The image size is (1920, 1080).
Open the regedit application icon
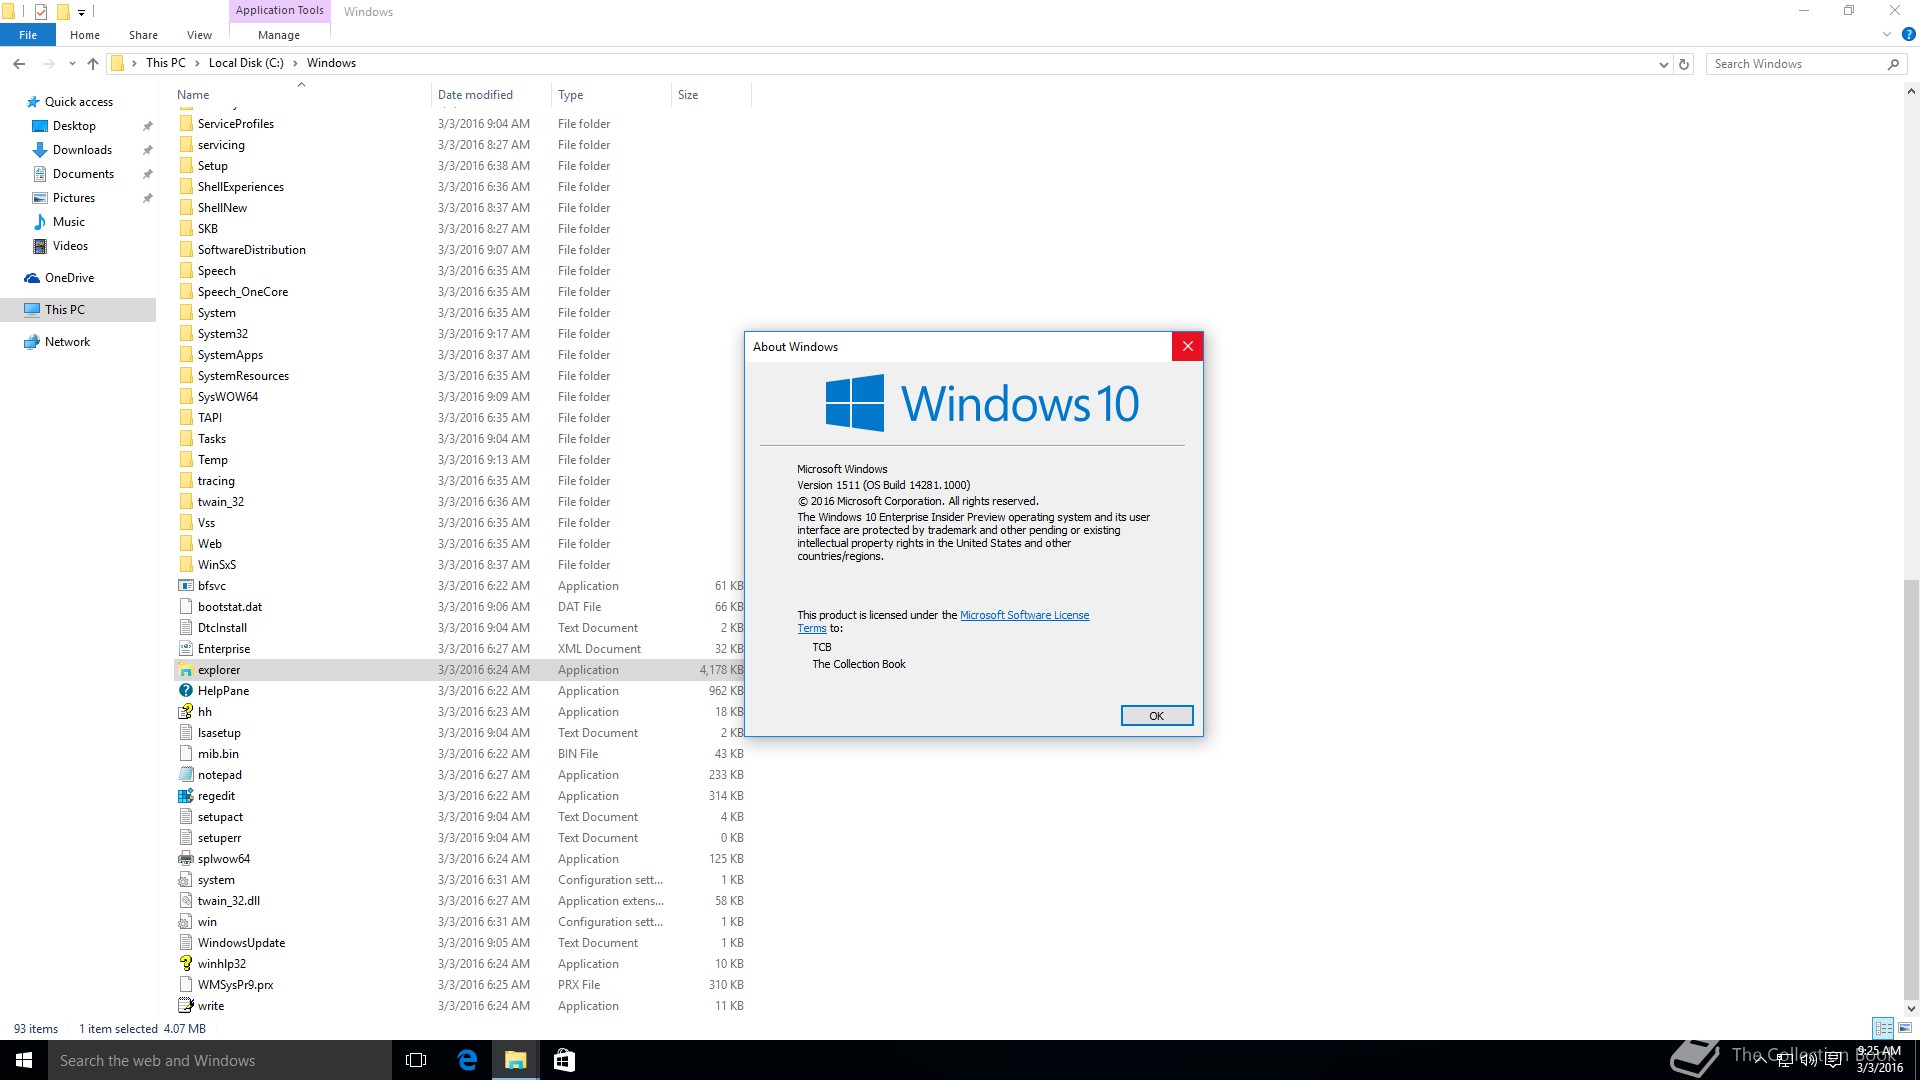pos(185,796)
